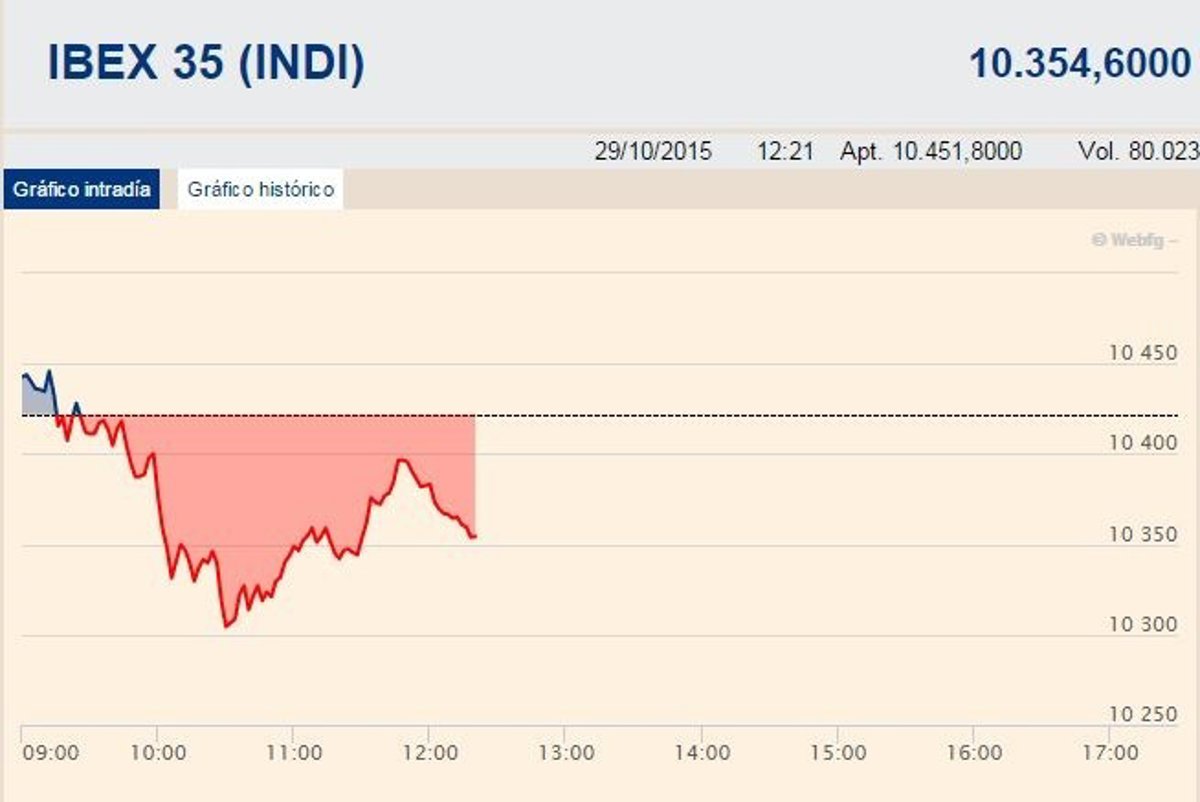
Task: Click the current value 10.354,6000
Action: click(x=1080, y=64)
